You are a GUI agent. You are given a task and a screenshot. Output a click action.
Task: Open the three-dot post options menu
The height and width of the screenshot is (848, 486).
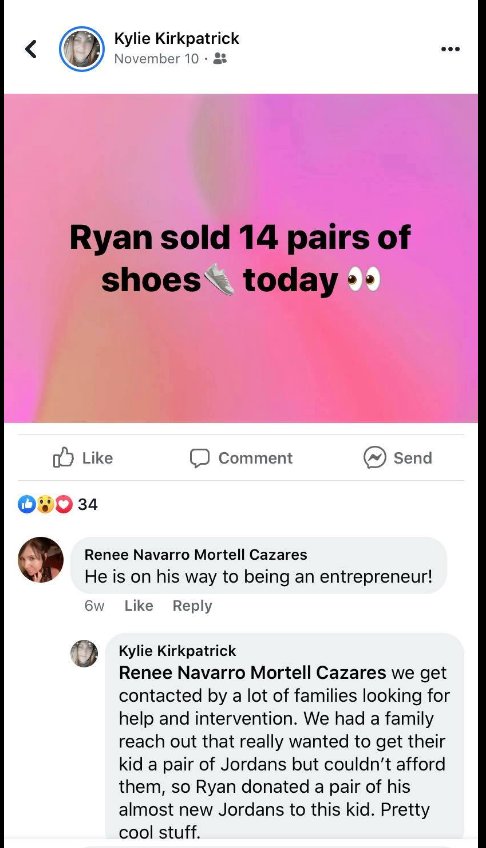pyautogui.click(x=450, y=49)
